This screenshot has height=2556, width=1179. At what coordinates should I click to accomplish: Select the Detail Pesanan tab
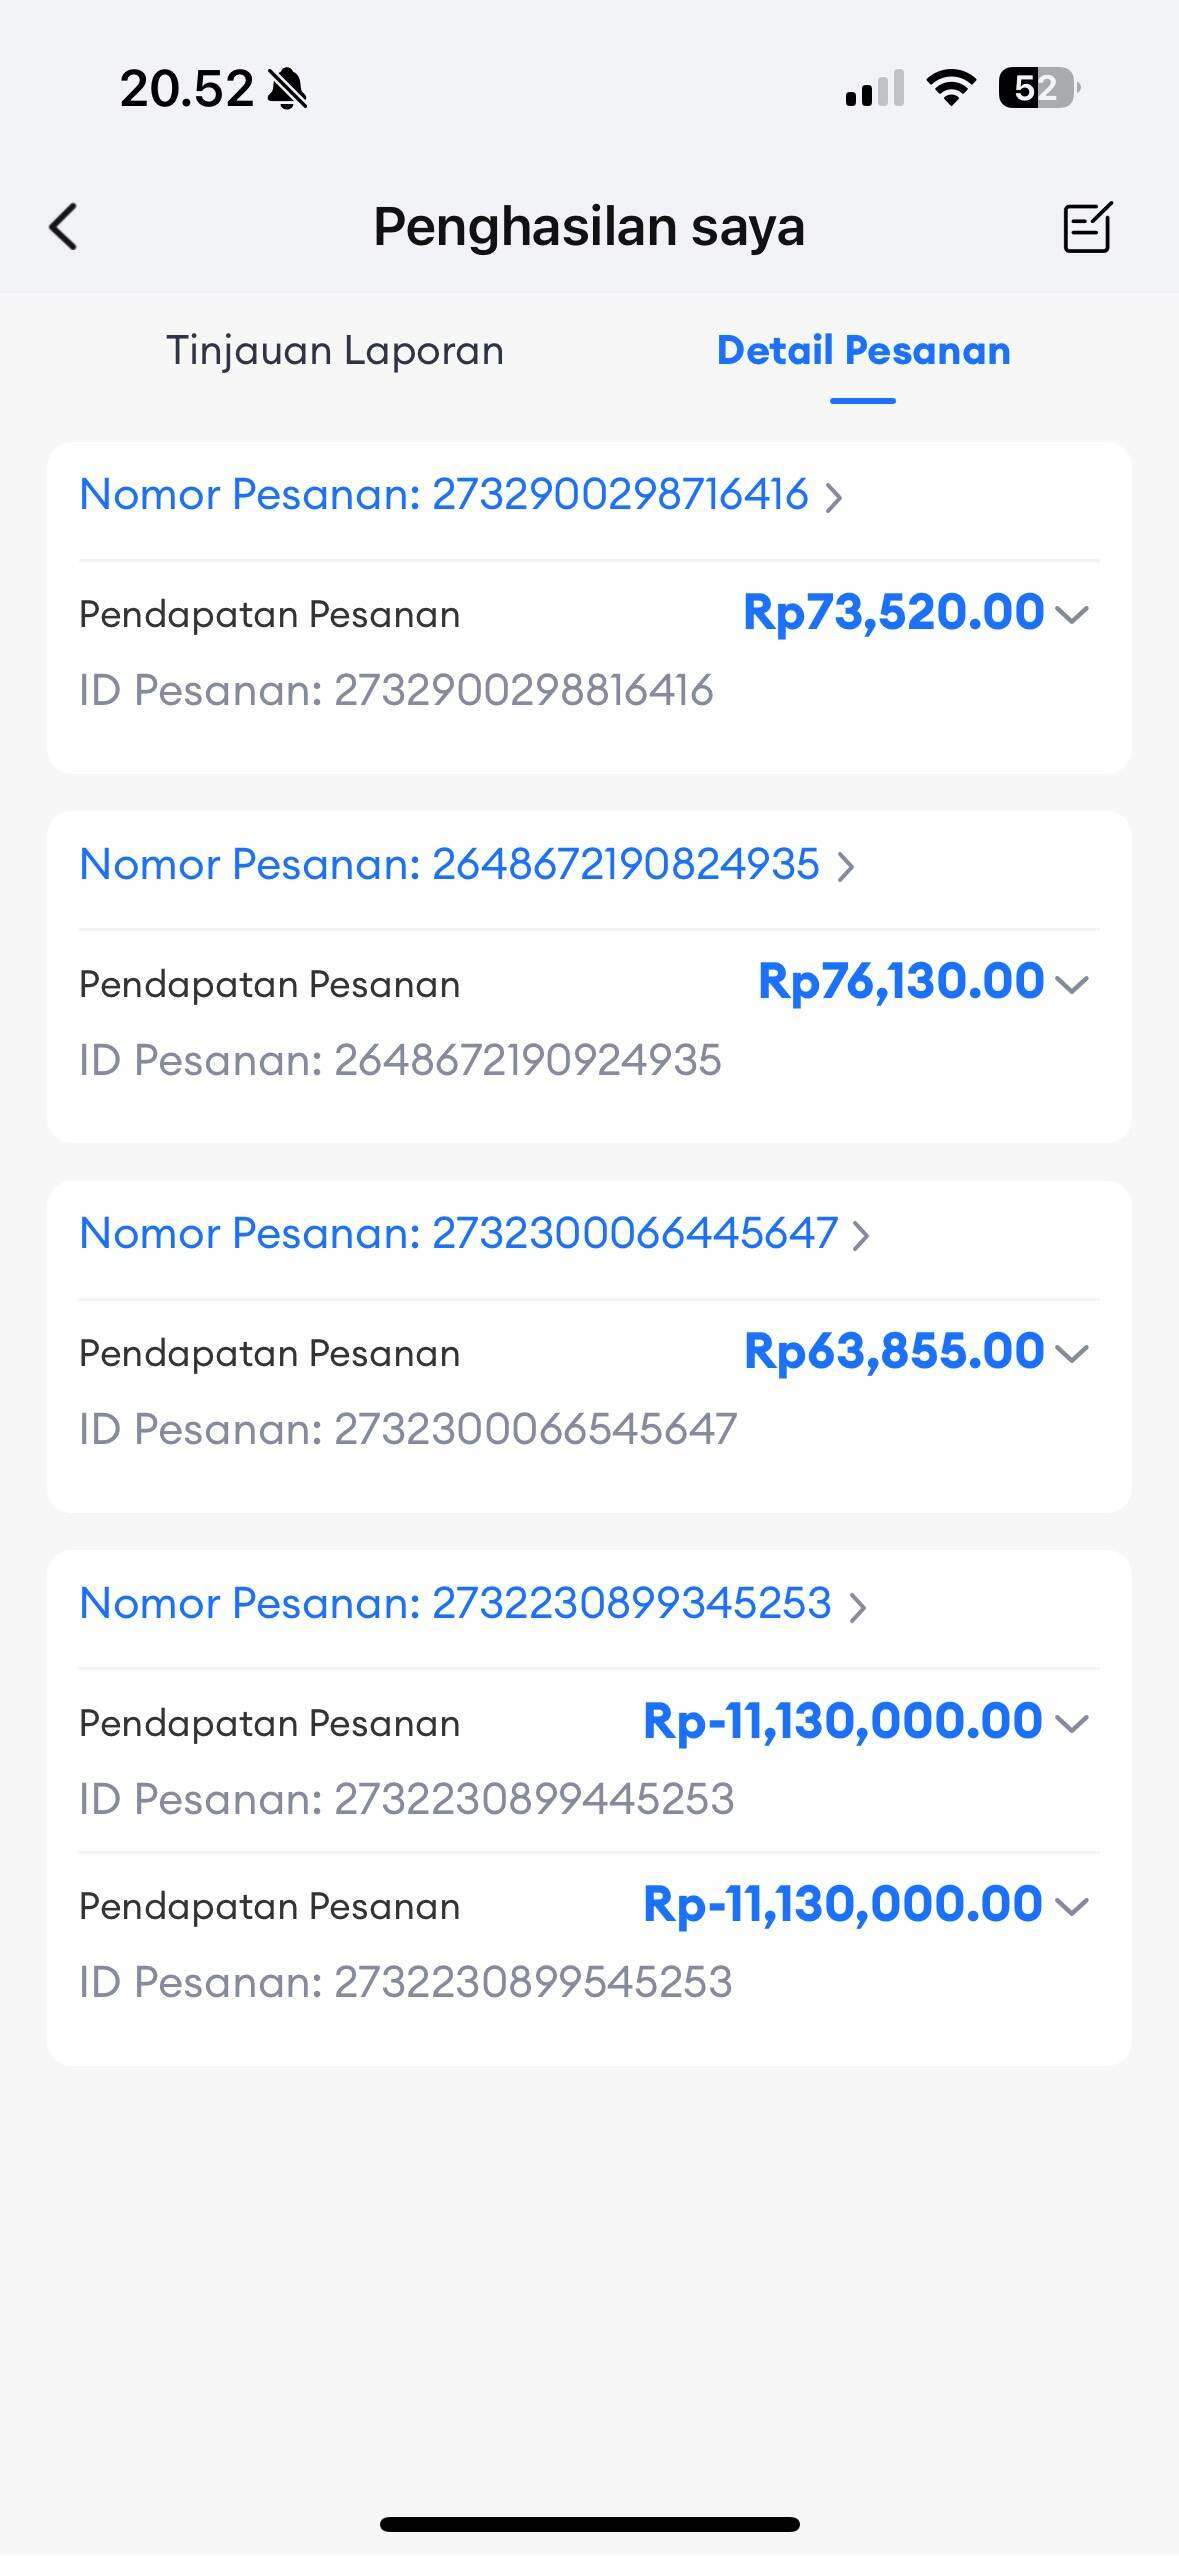[x=863, y=351]
